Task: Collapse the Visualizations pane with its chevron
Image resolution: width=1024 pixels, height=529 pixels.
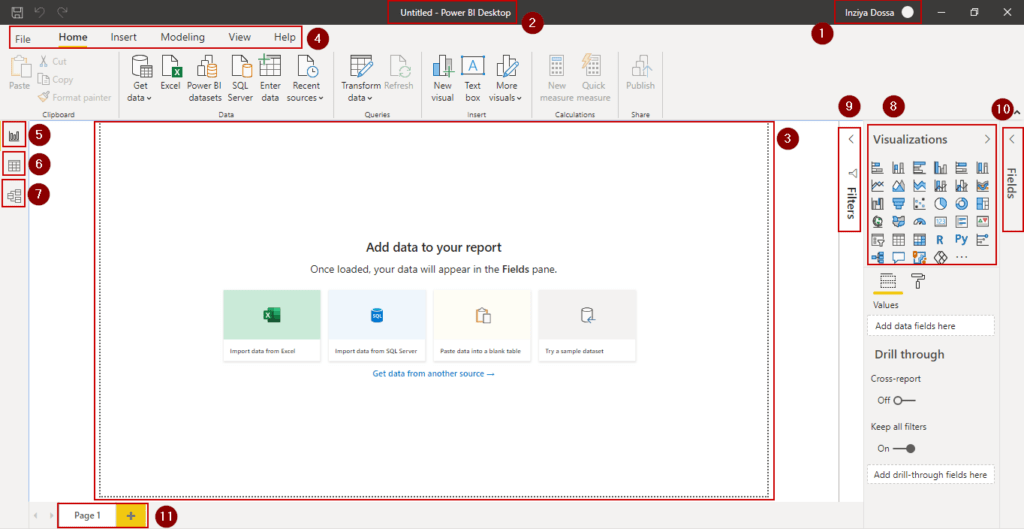Action: point(987,139)
